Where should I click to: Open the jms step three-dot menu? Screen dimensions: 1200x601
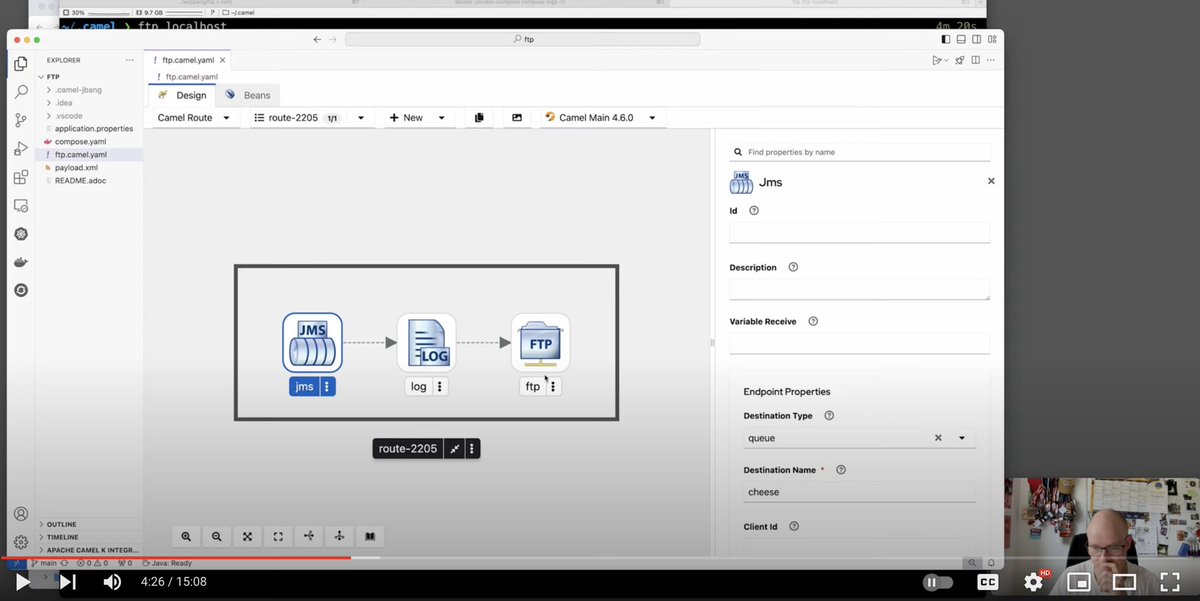(327, 386)
